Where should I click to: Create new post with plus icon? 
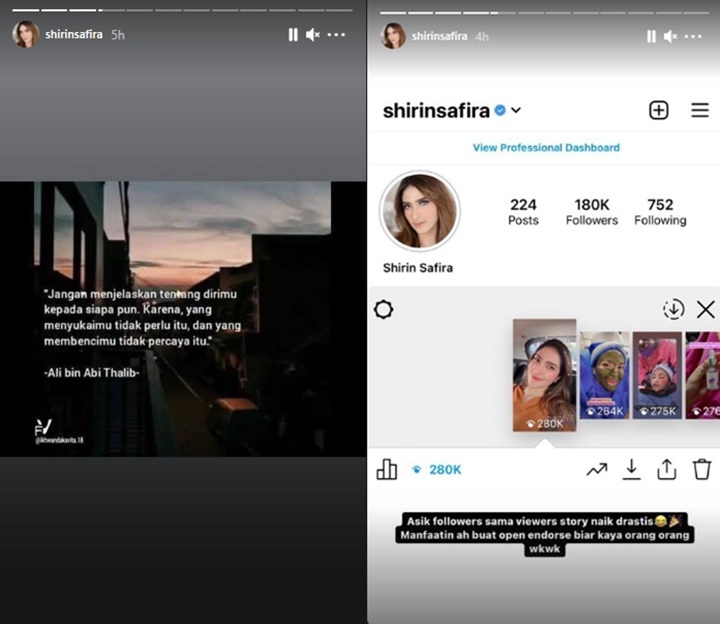658,110
